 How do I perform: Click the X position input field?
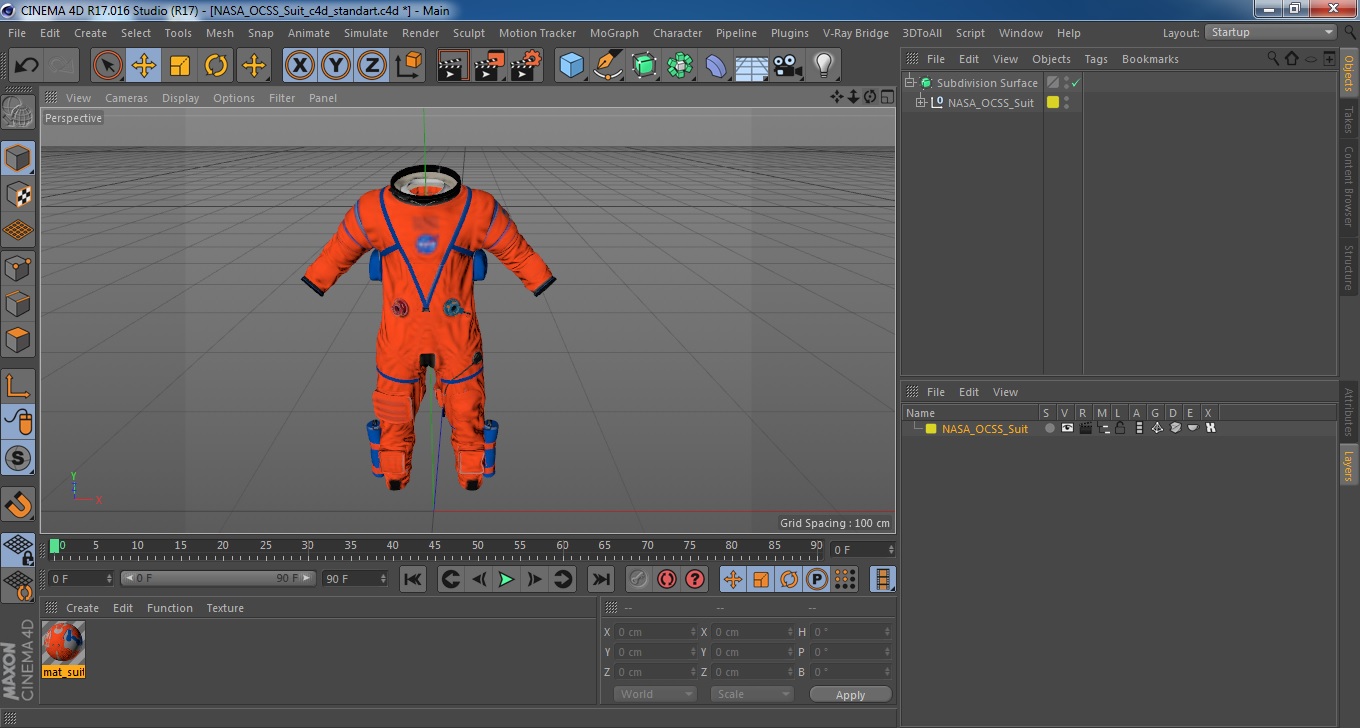[x=655, y=632]
